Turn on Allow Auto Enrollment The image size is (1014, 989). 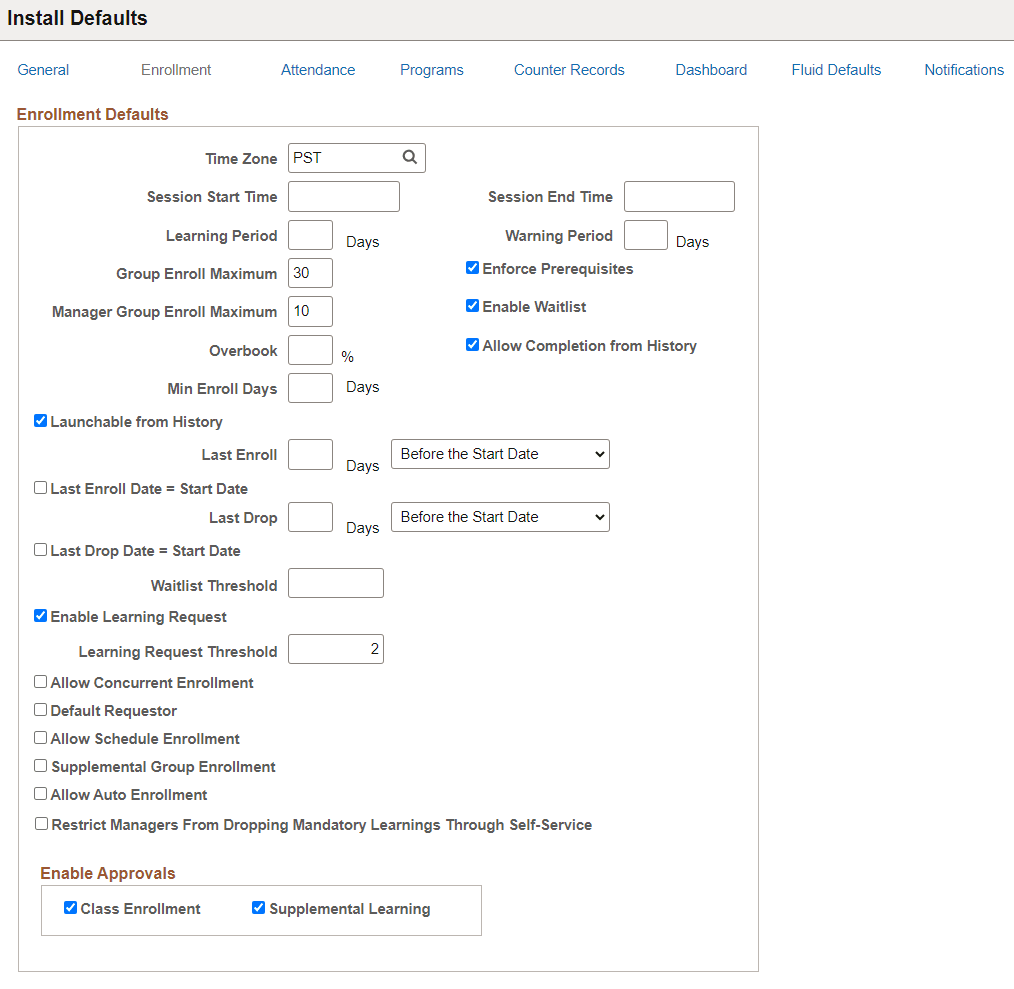40,793
